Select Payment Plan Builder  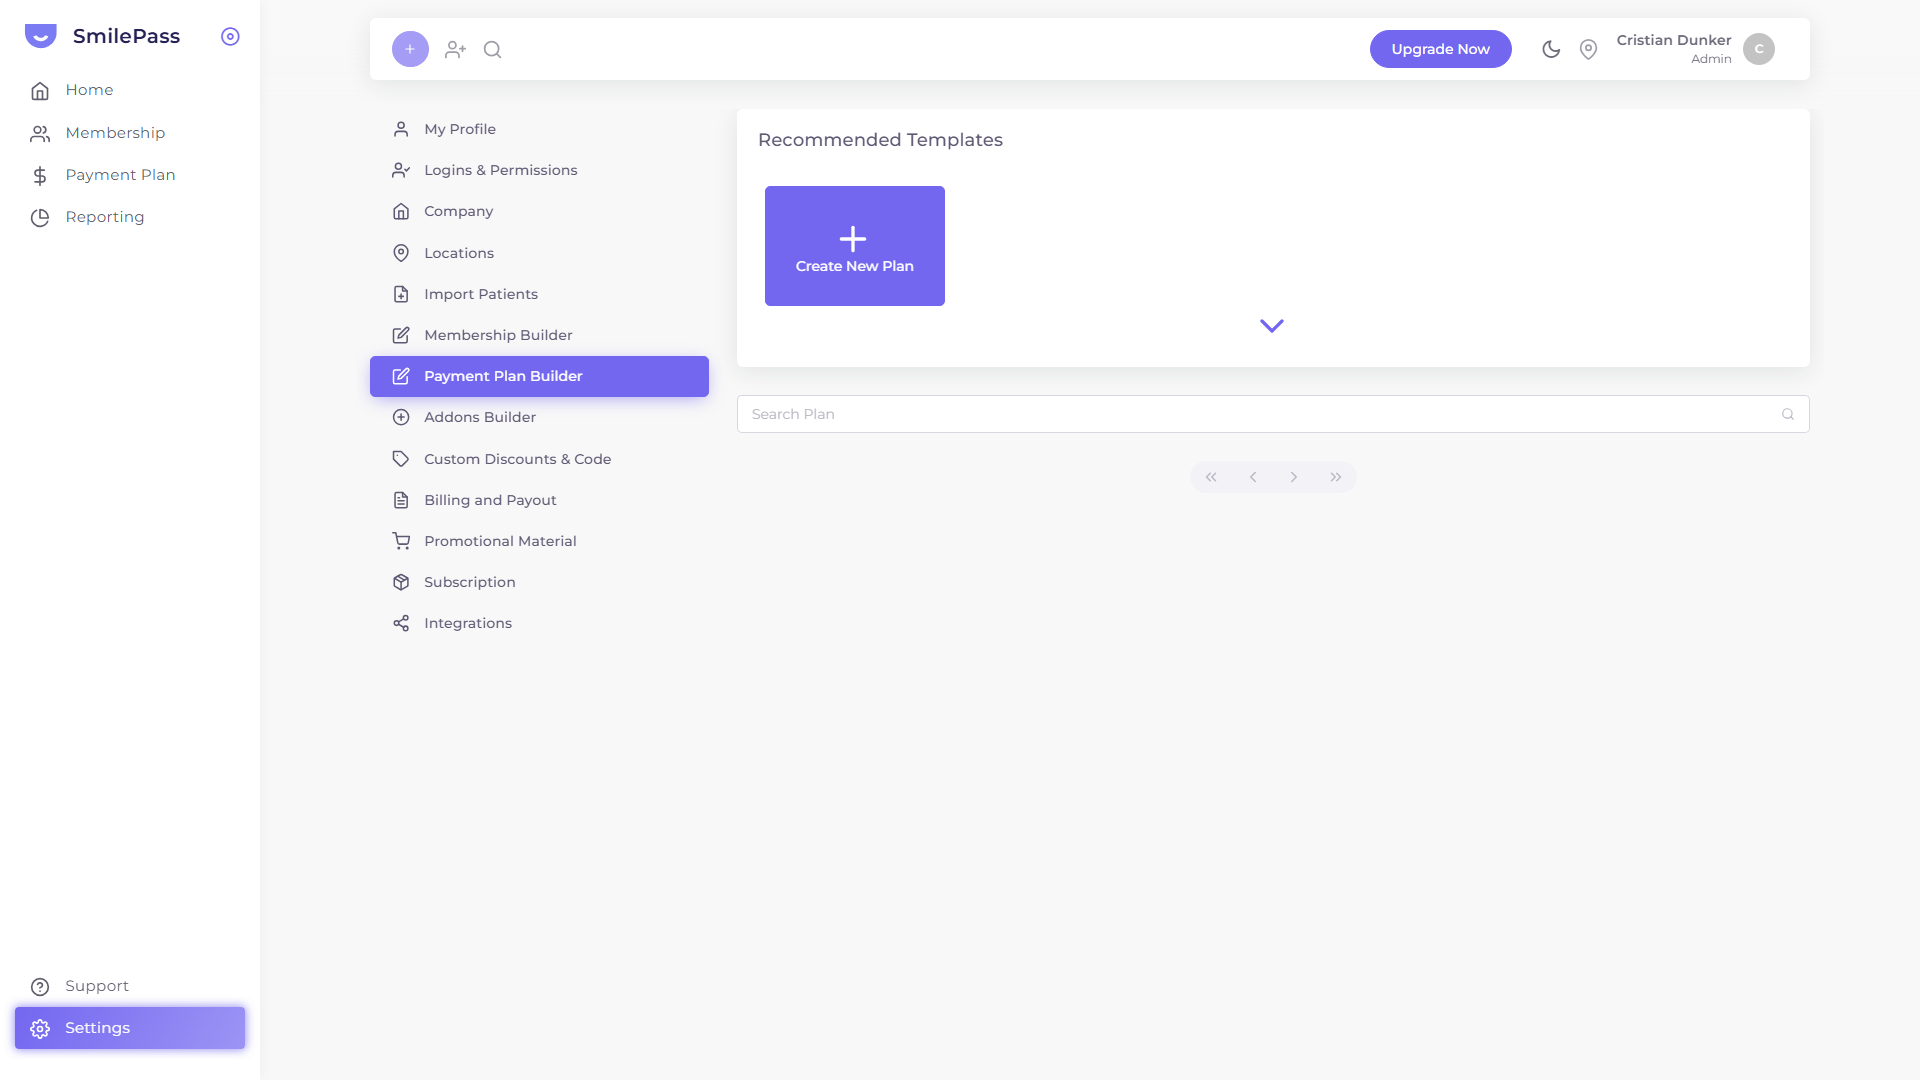(x=540, y=376)
